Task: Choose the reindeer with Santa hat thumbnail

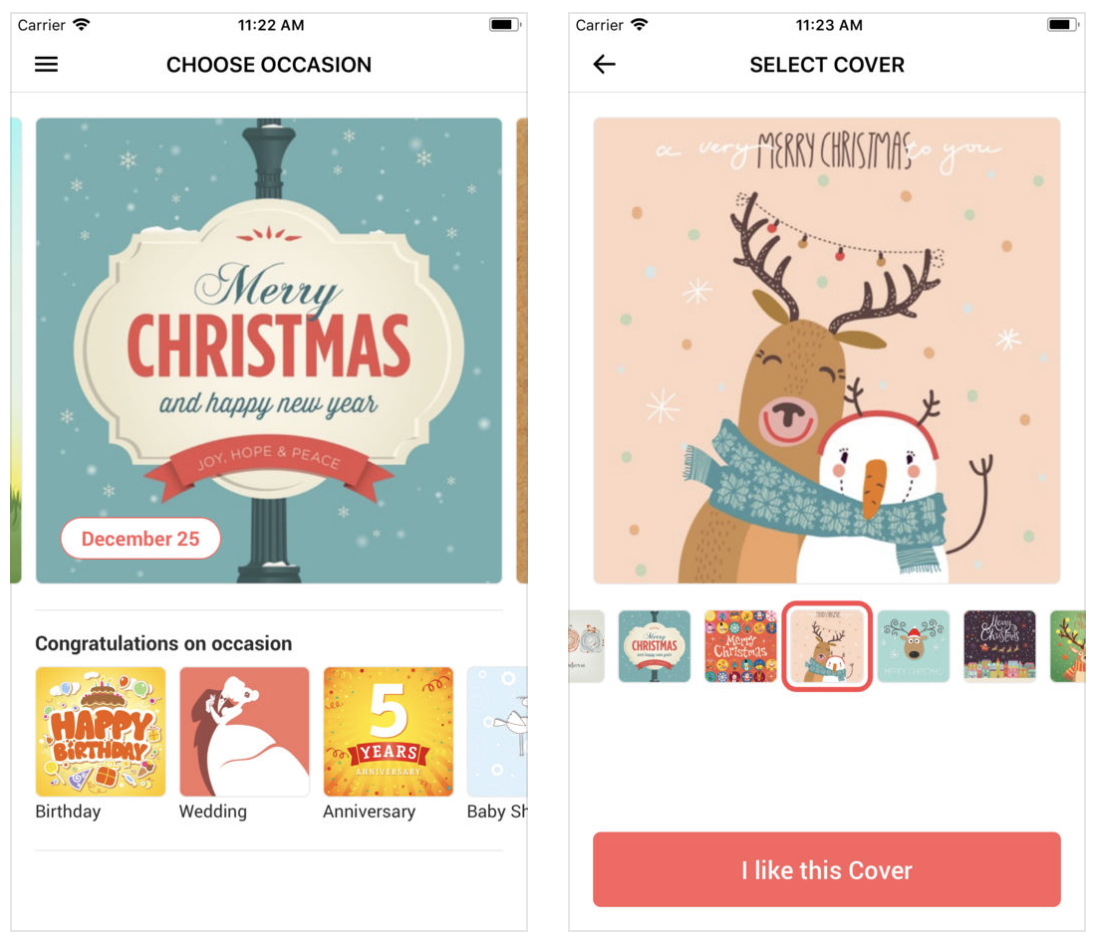Action: (x=913, y=646)
